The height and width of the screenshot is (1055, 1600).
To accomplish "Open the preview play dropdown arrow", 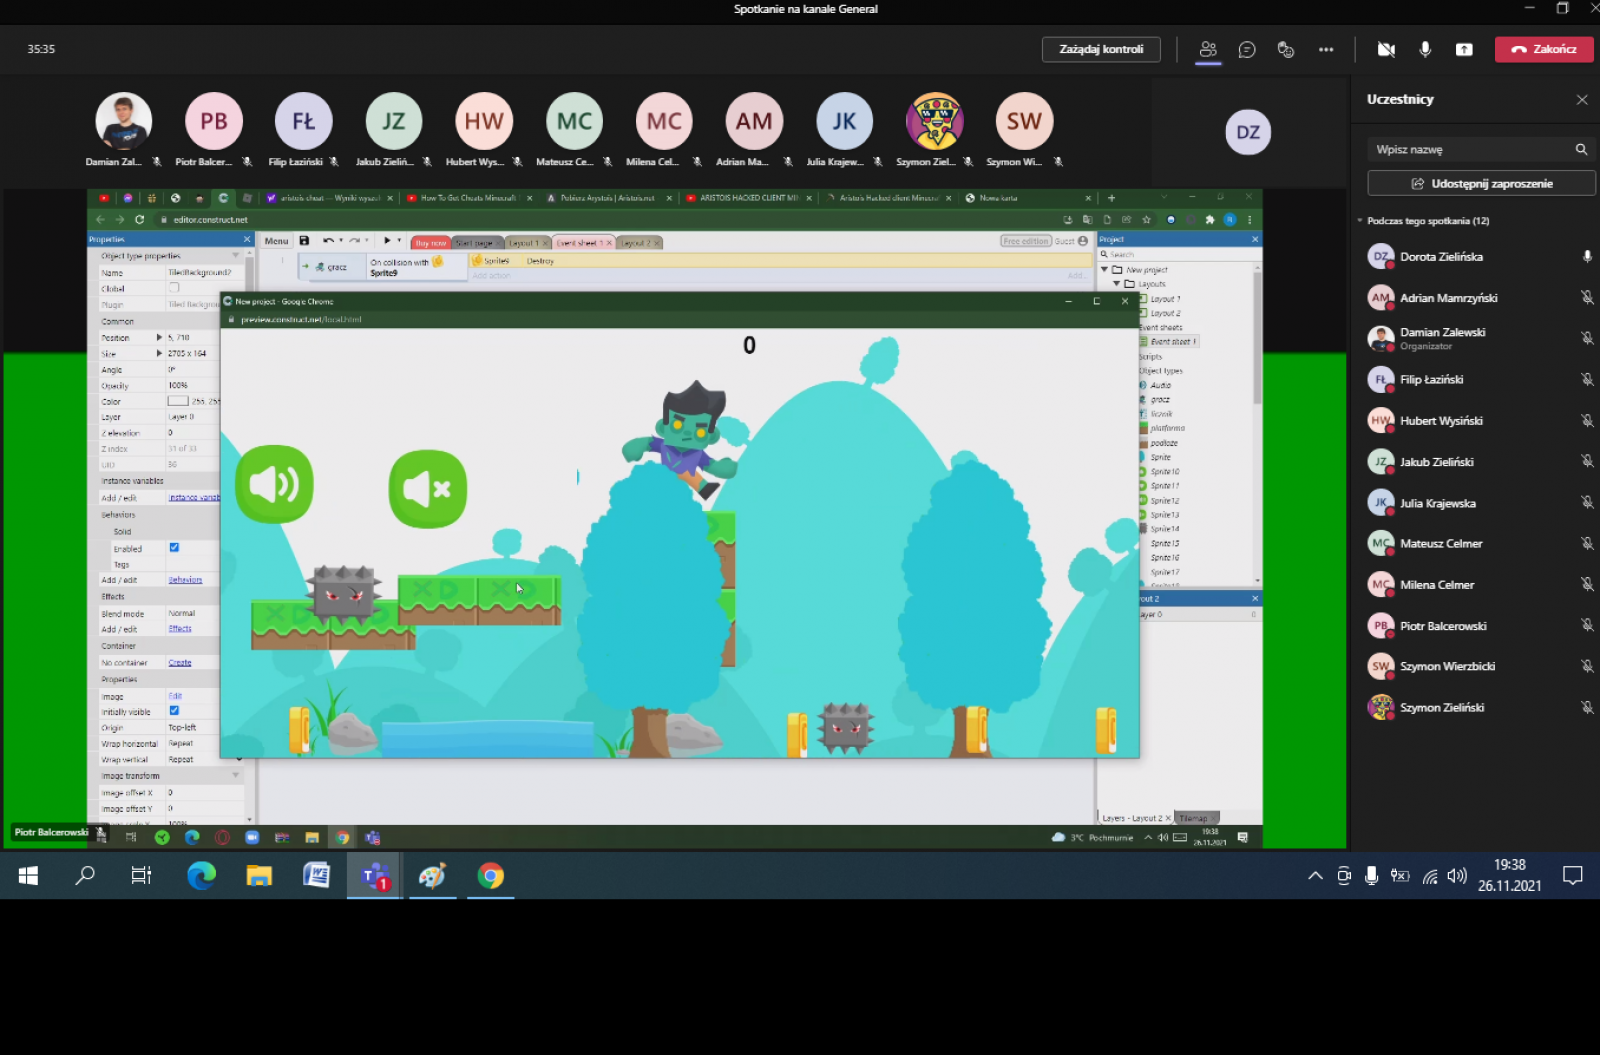I will coord(399,241).
